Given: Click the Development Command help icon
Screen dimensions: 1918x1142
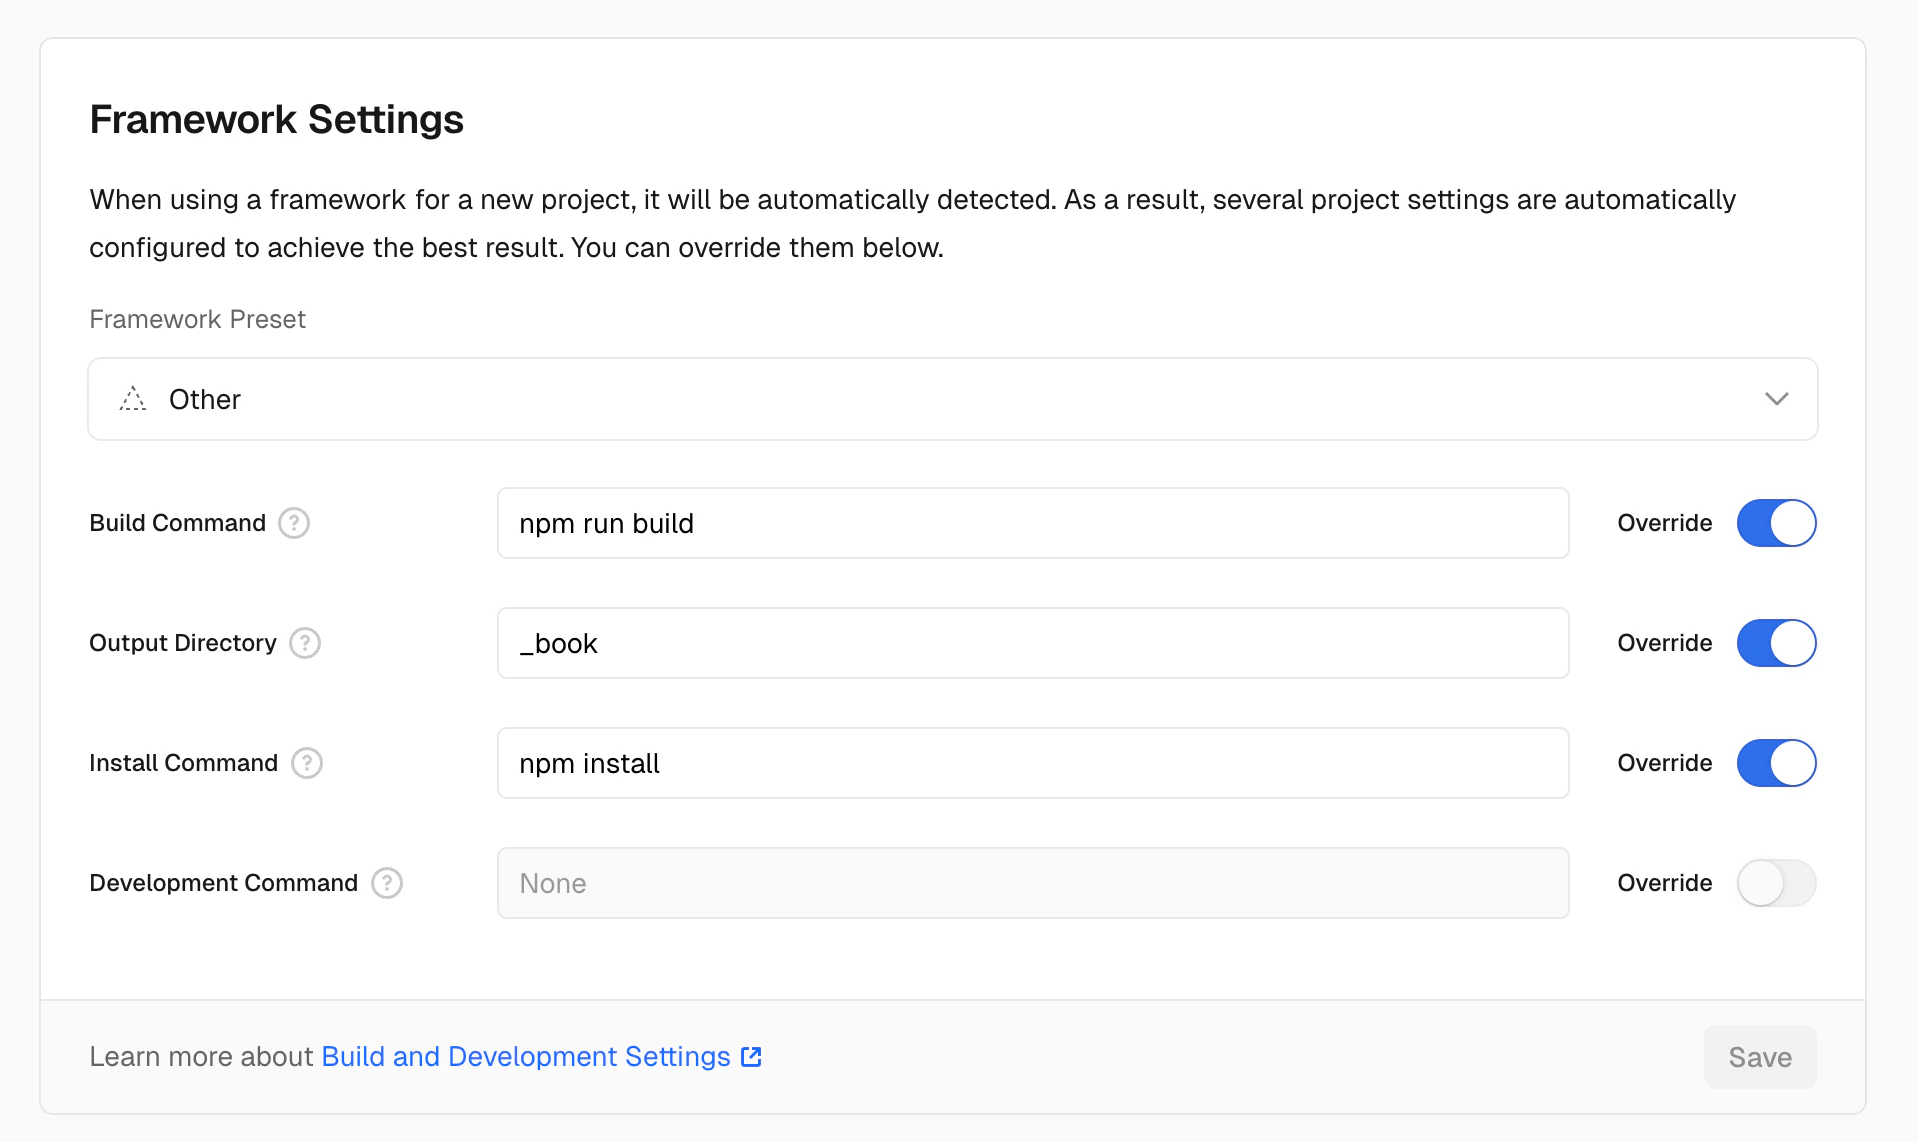Looking at the screenshot, I should click(387, 883).
